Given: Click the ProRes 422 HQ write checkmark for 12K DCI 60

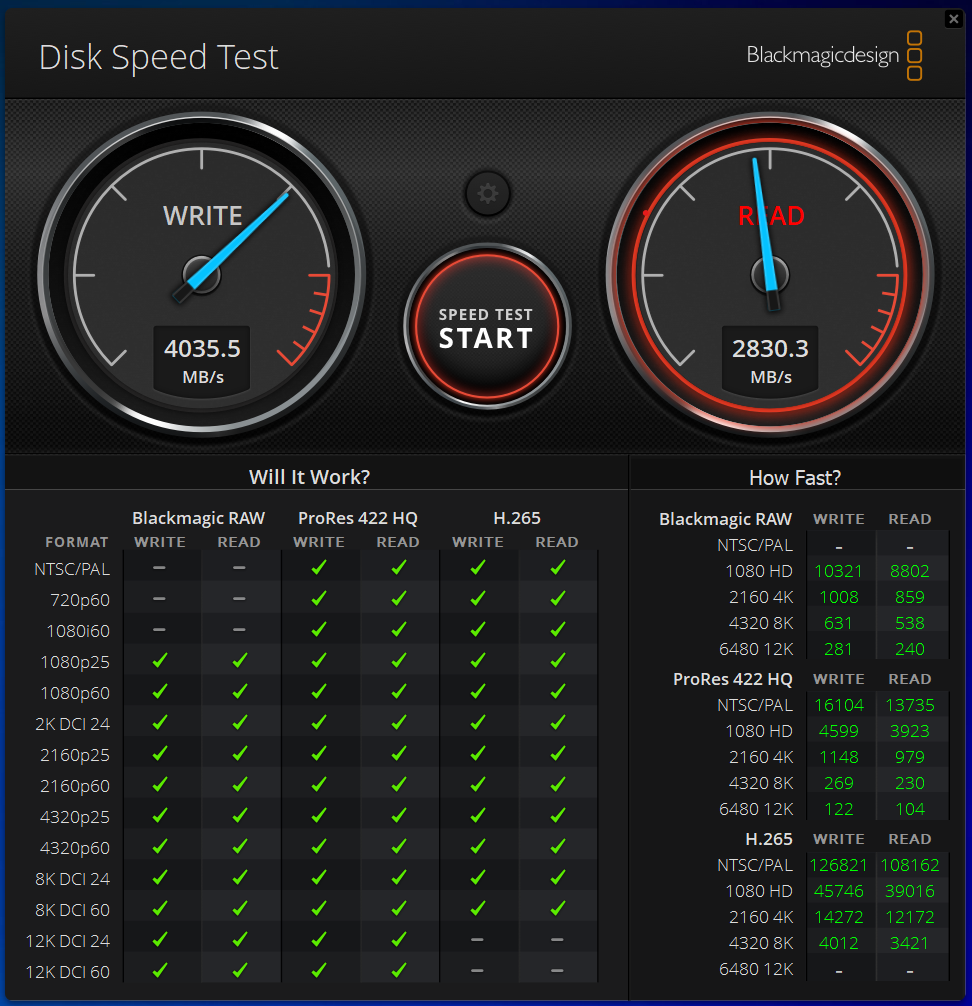Looking at the screenshot, I should click(319, 971).
